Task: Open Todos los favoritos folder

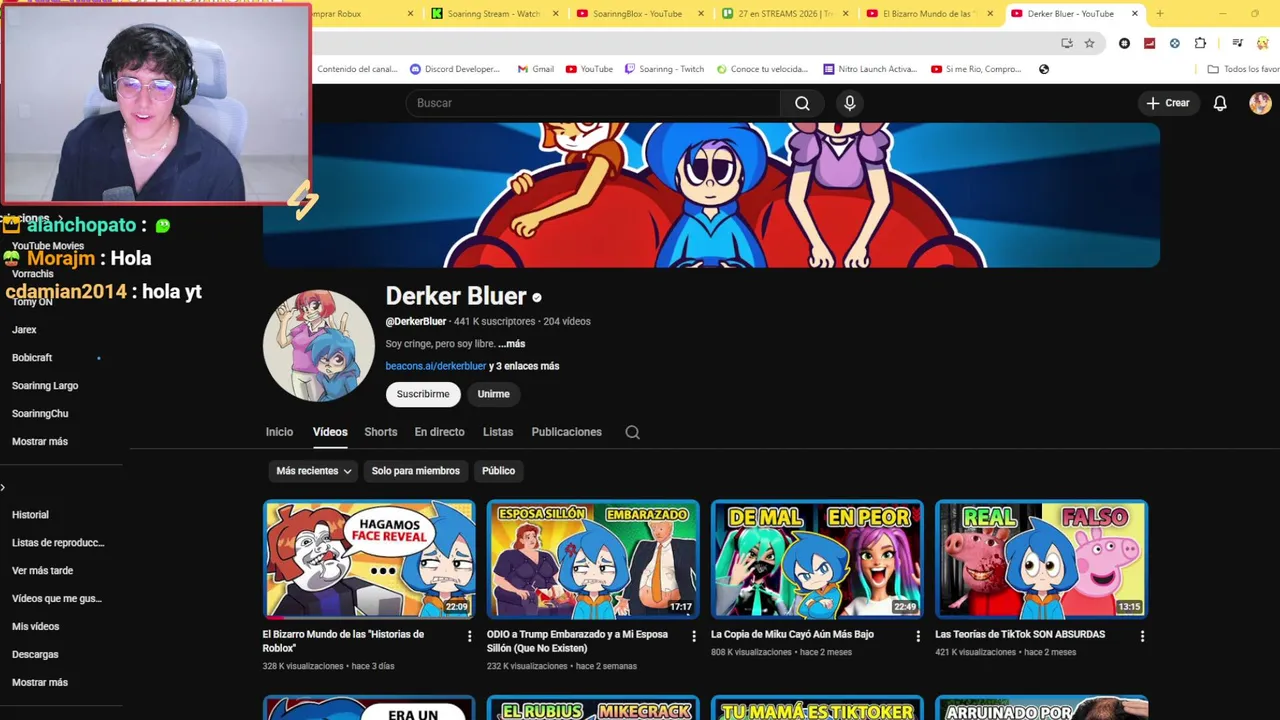Action: click(1243, 69)
